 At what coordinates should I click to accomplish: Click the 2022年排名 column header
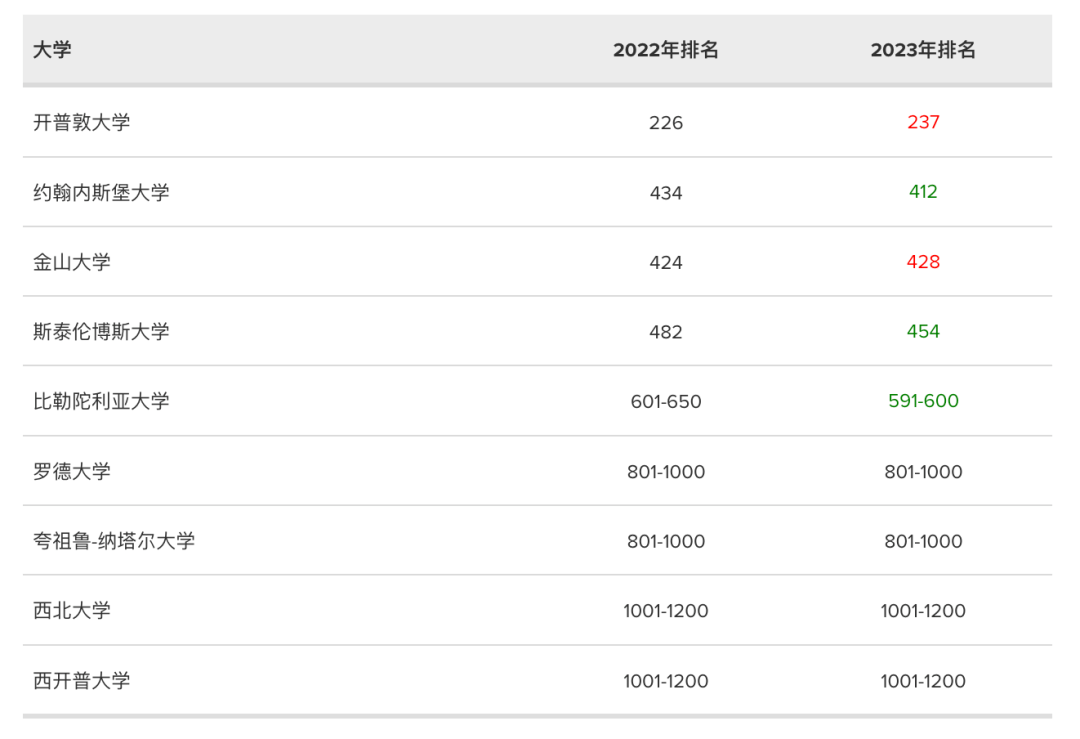point(666,50)
